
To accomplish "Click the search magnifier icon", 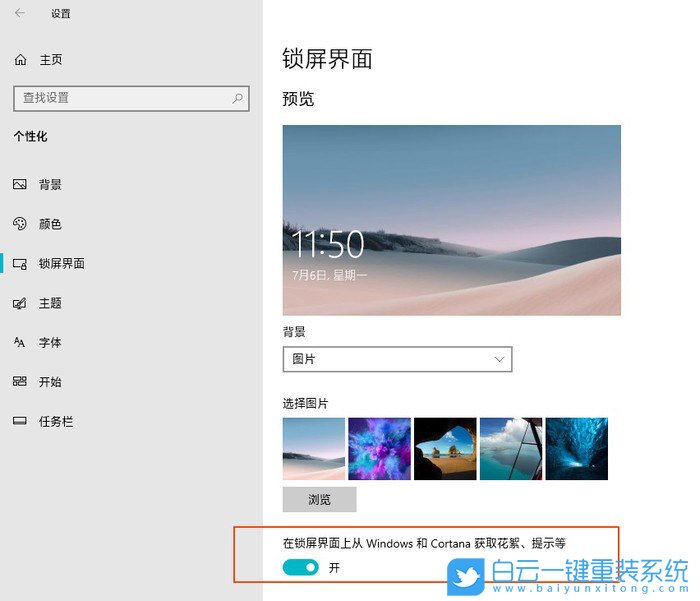I will 238,98.
